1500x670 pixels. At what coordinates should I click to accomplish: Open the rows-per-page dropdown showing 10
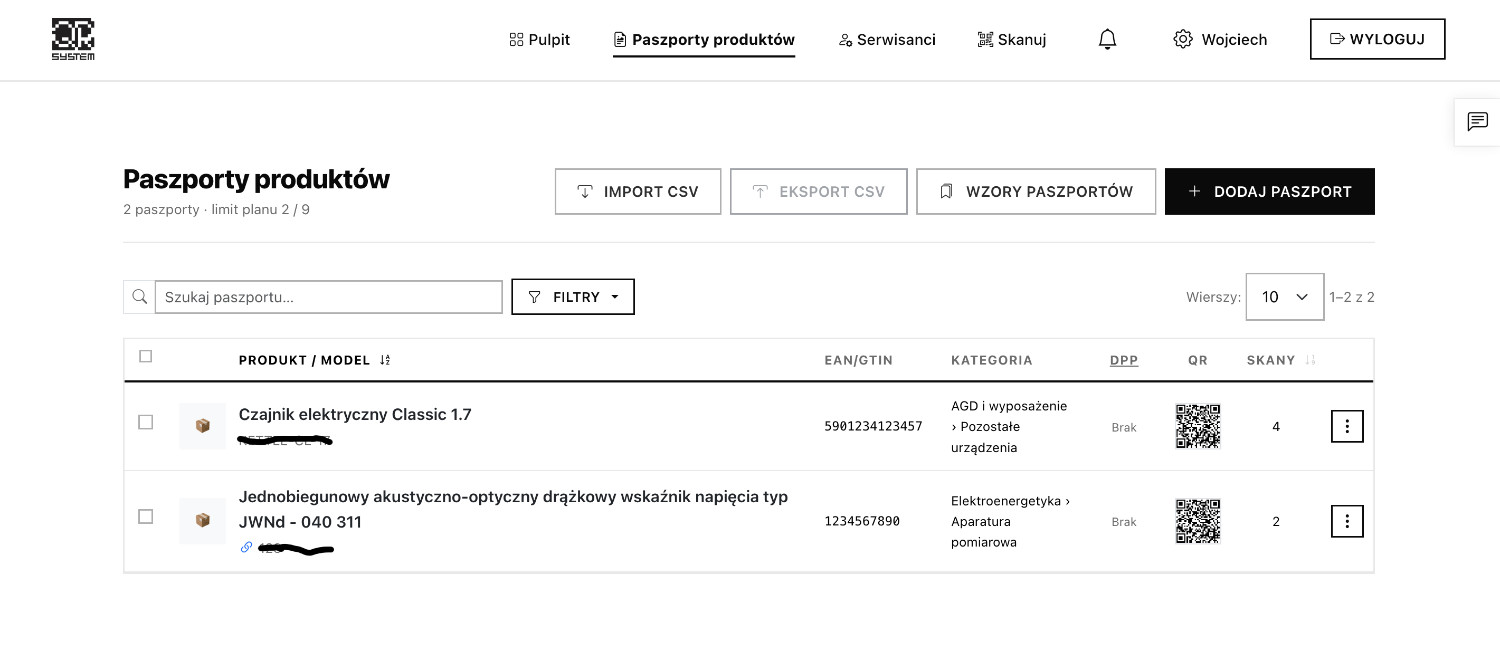[1285, 297]
